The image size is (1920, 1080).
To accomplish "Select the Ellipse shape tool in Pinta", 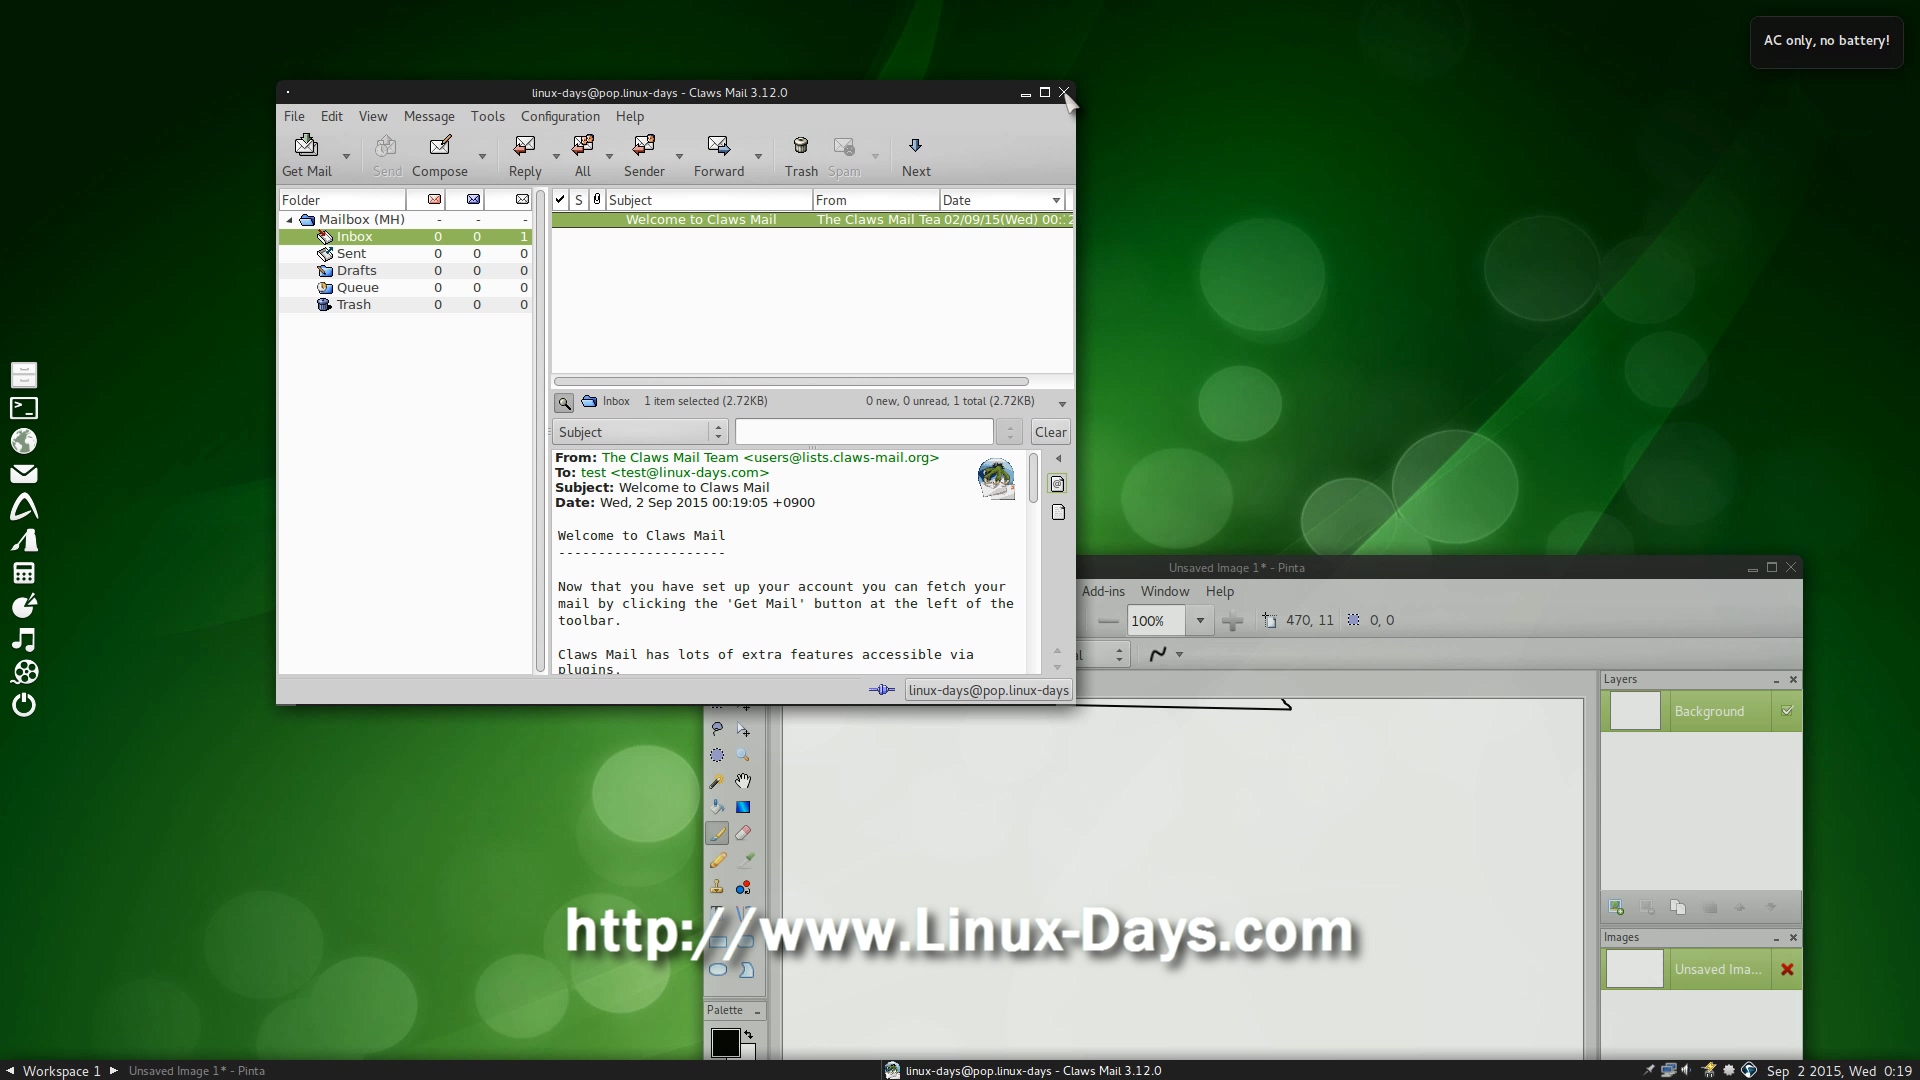I will pos(717,969).
